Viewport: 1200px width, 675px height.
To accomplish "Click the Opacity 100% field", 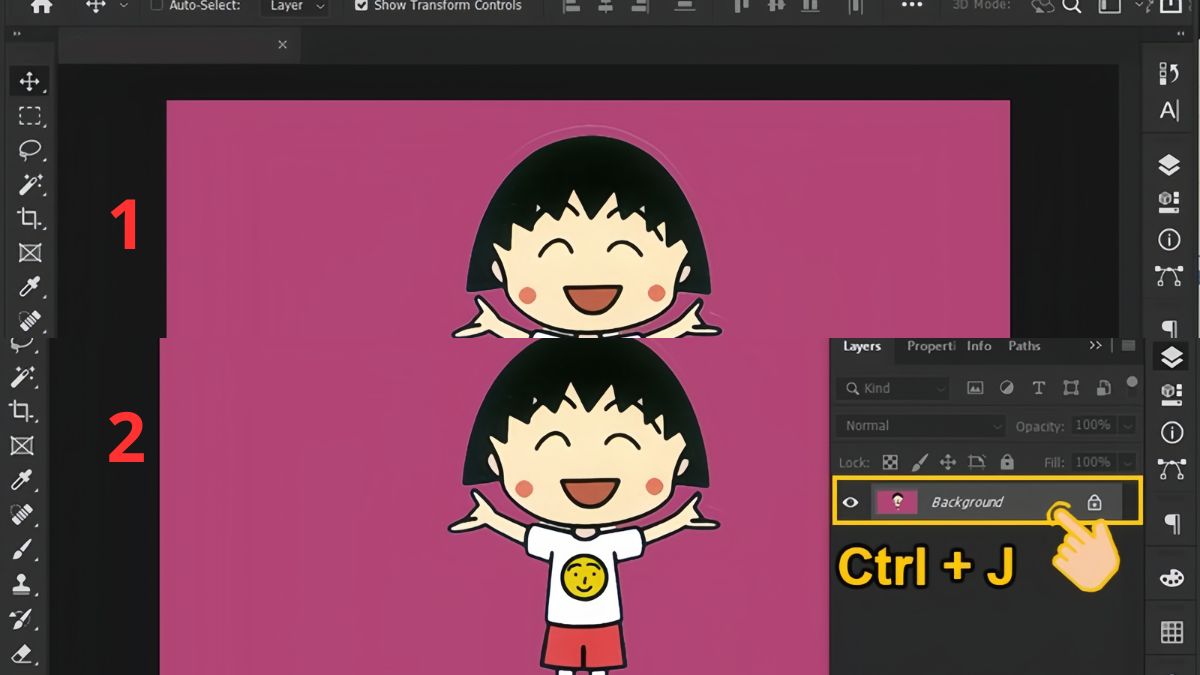I will pos(1093,426).
